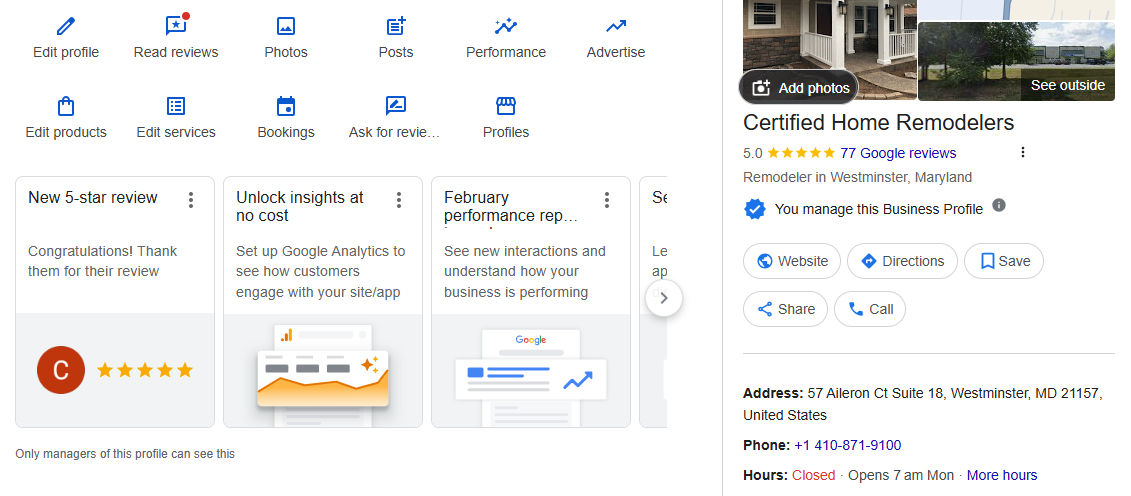Open the Photos icon

tap(286, 27)
